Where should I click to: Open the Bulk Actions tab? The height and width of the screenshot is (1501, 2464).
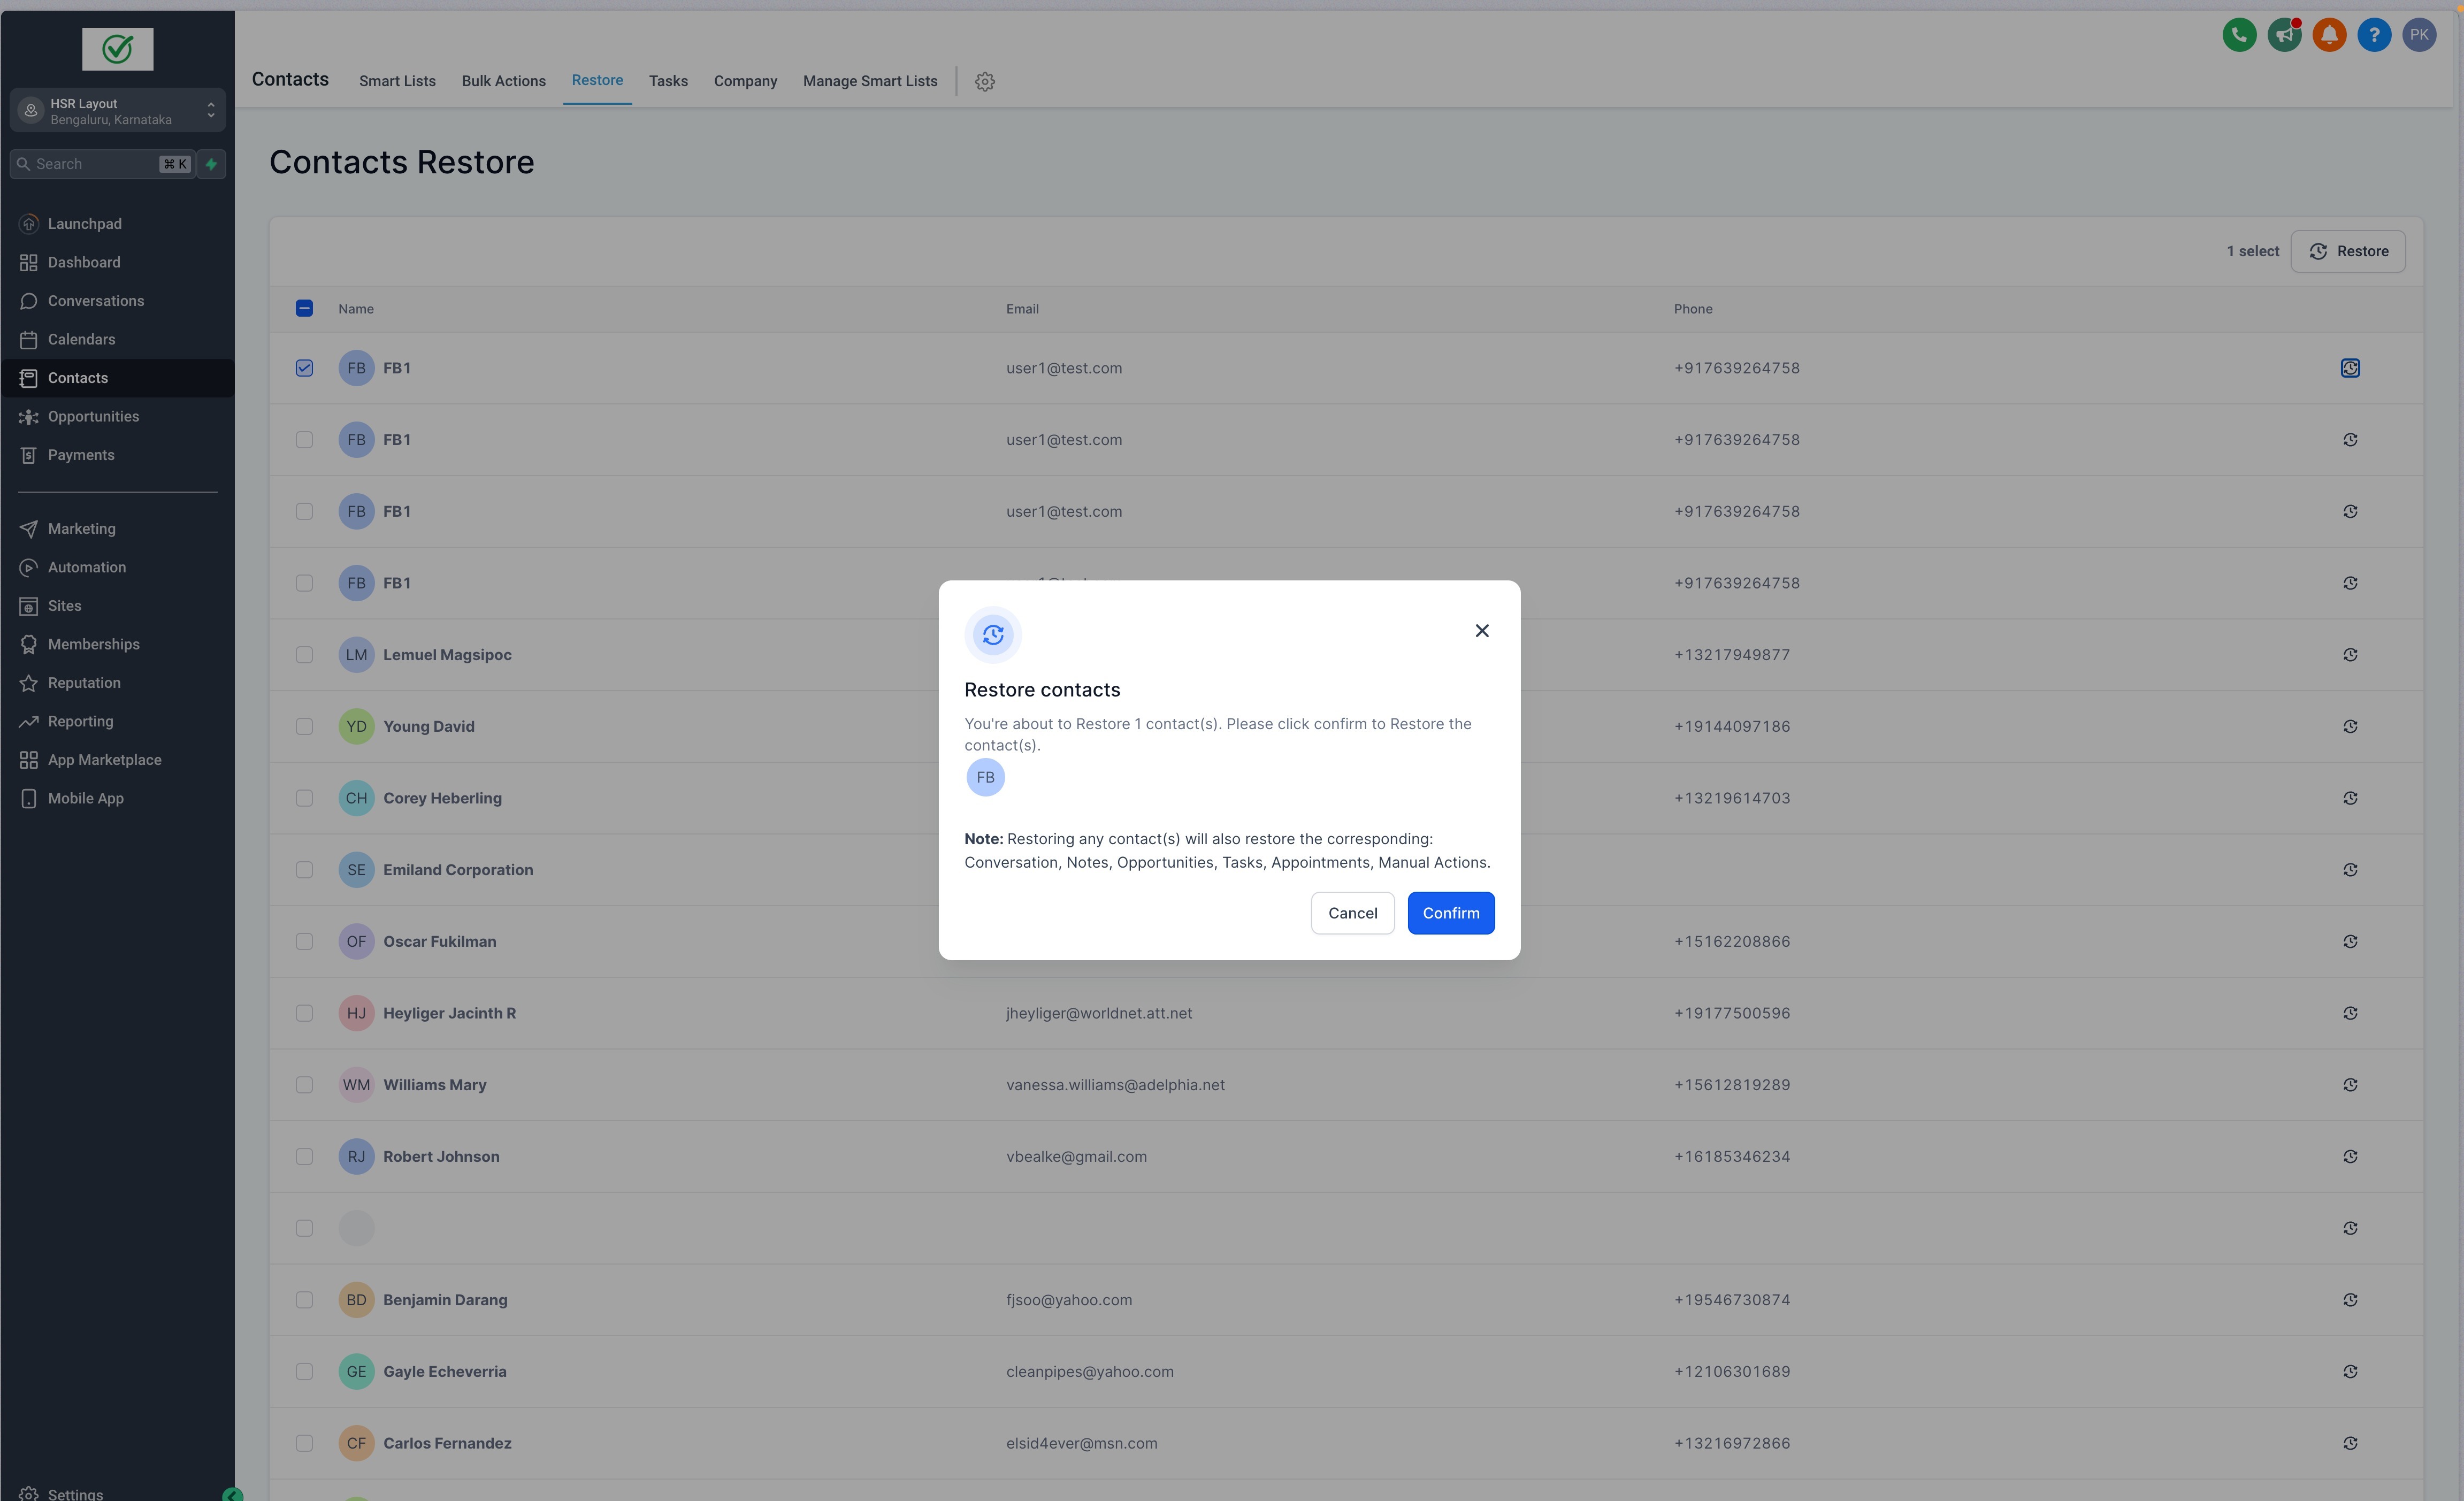503,81
